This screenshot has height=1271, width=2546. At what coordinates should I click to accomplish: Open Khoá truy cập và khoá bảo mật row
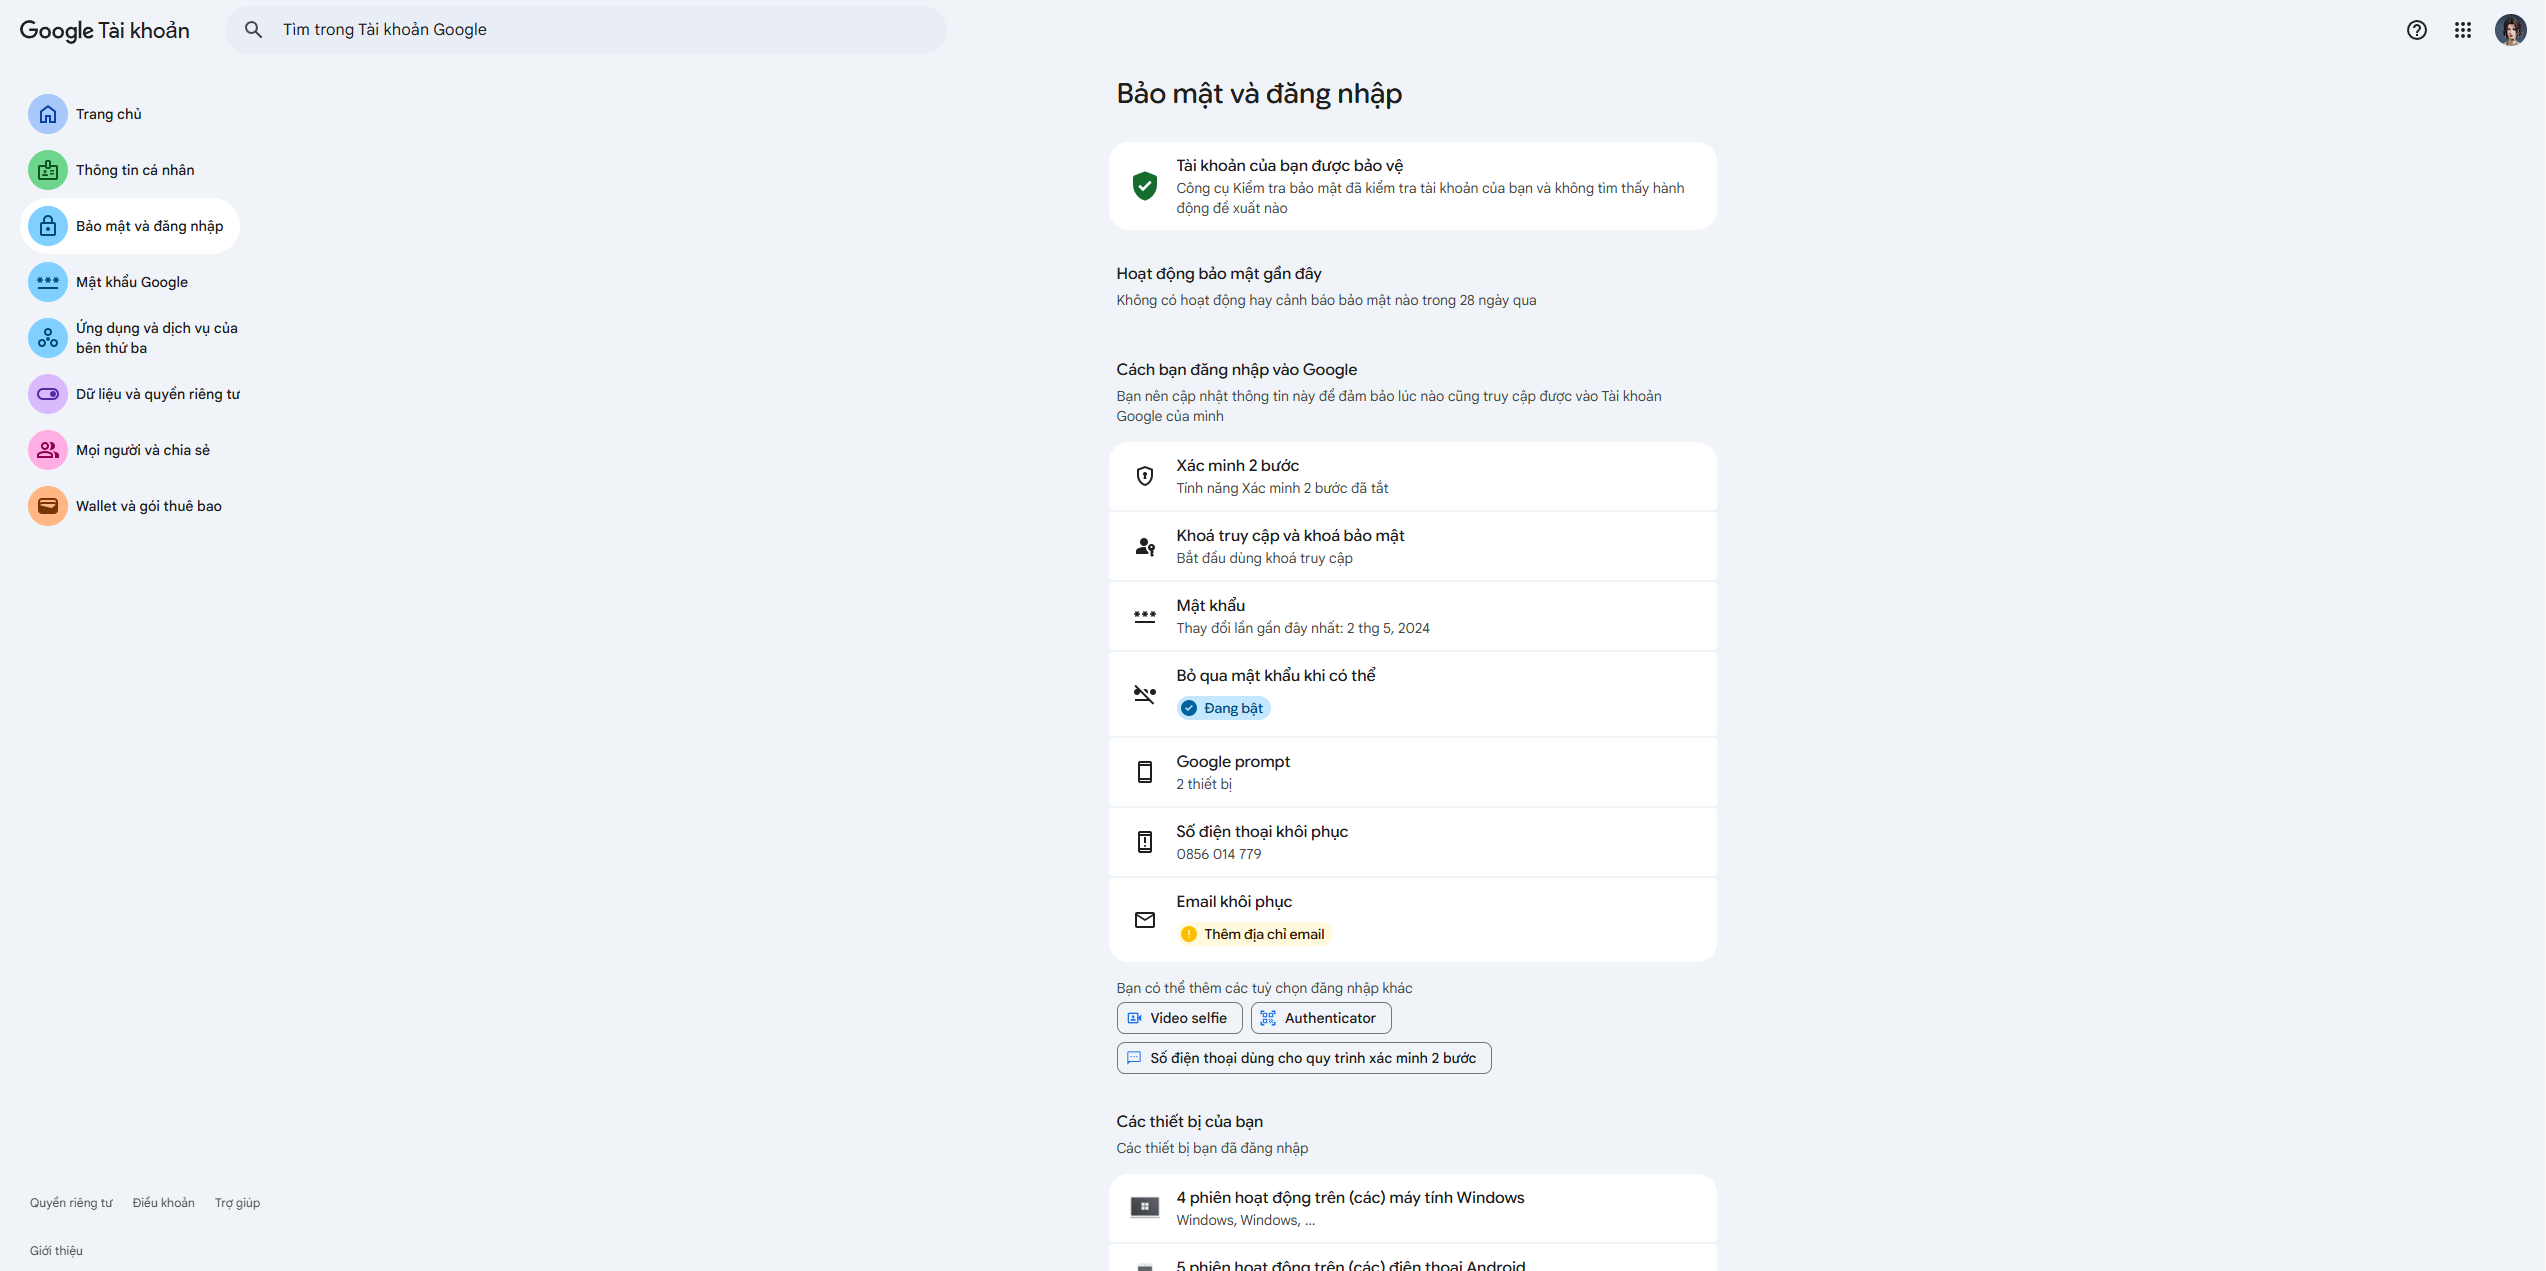1411,546
